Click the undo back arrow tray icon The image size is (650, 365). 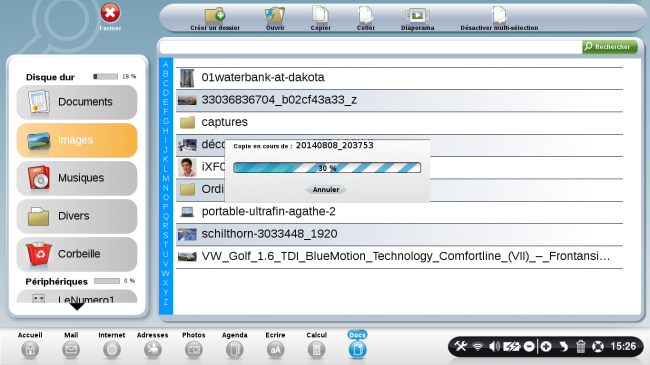click(563, 346)
